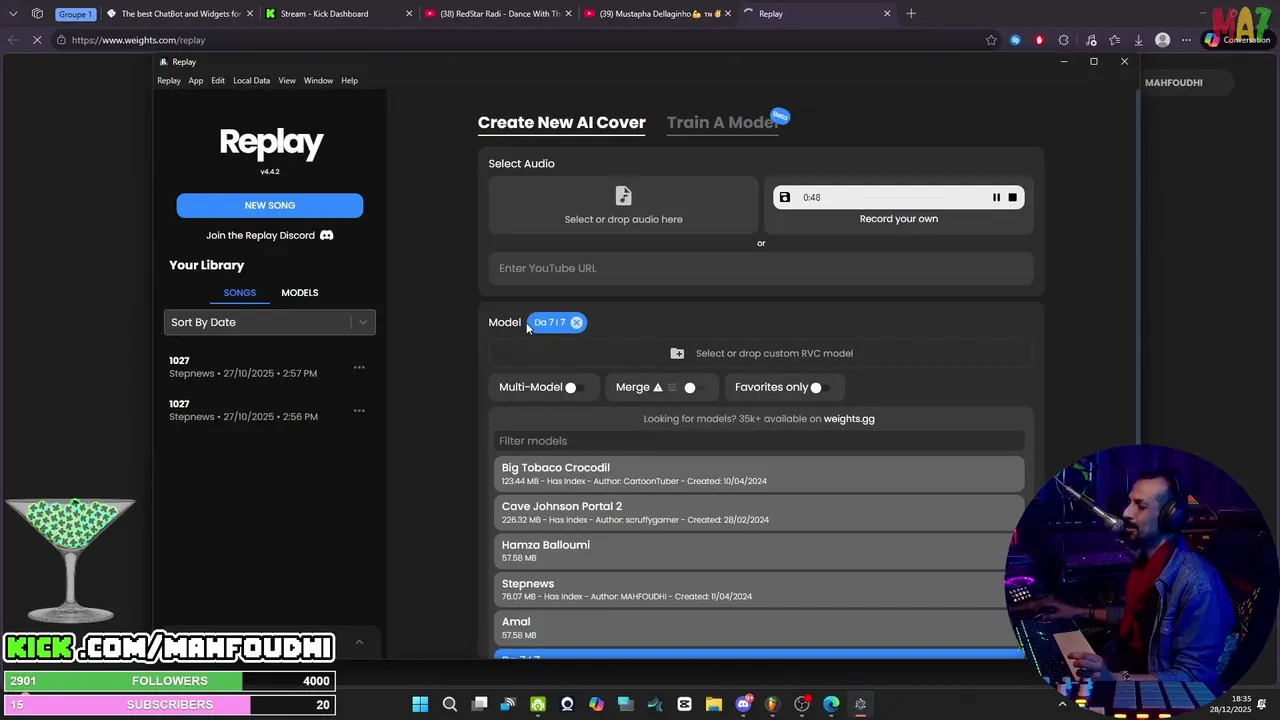1280x720 pixels.
Task: Open the Discord icon beside Join the Replay Discord
Action: tap(326, 235)
